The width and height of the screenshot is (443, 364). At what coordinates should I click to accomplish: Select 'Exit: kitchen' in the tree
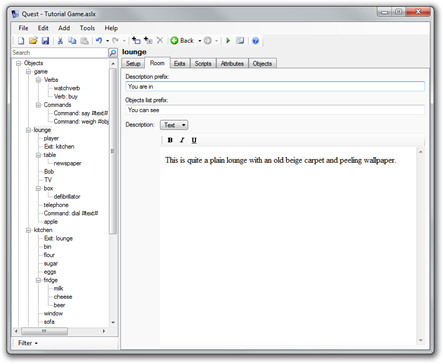59,146
